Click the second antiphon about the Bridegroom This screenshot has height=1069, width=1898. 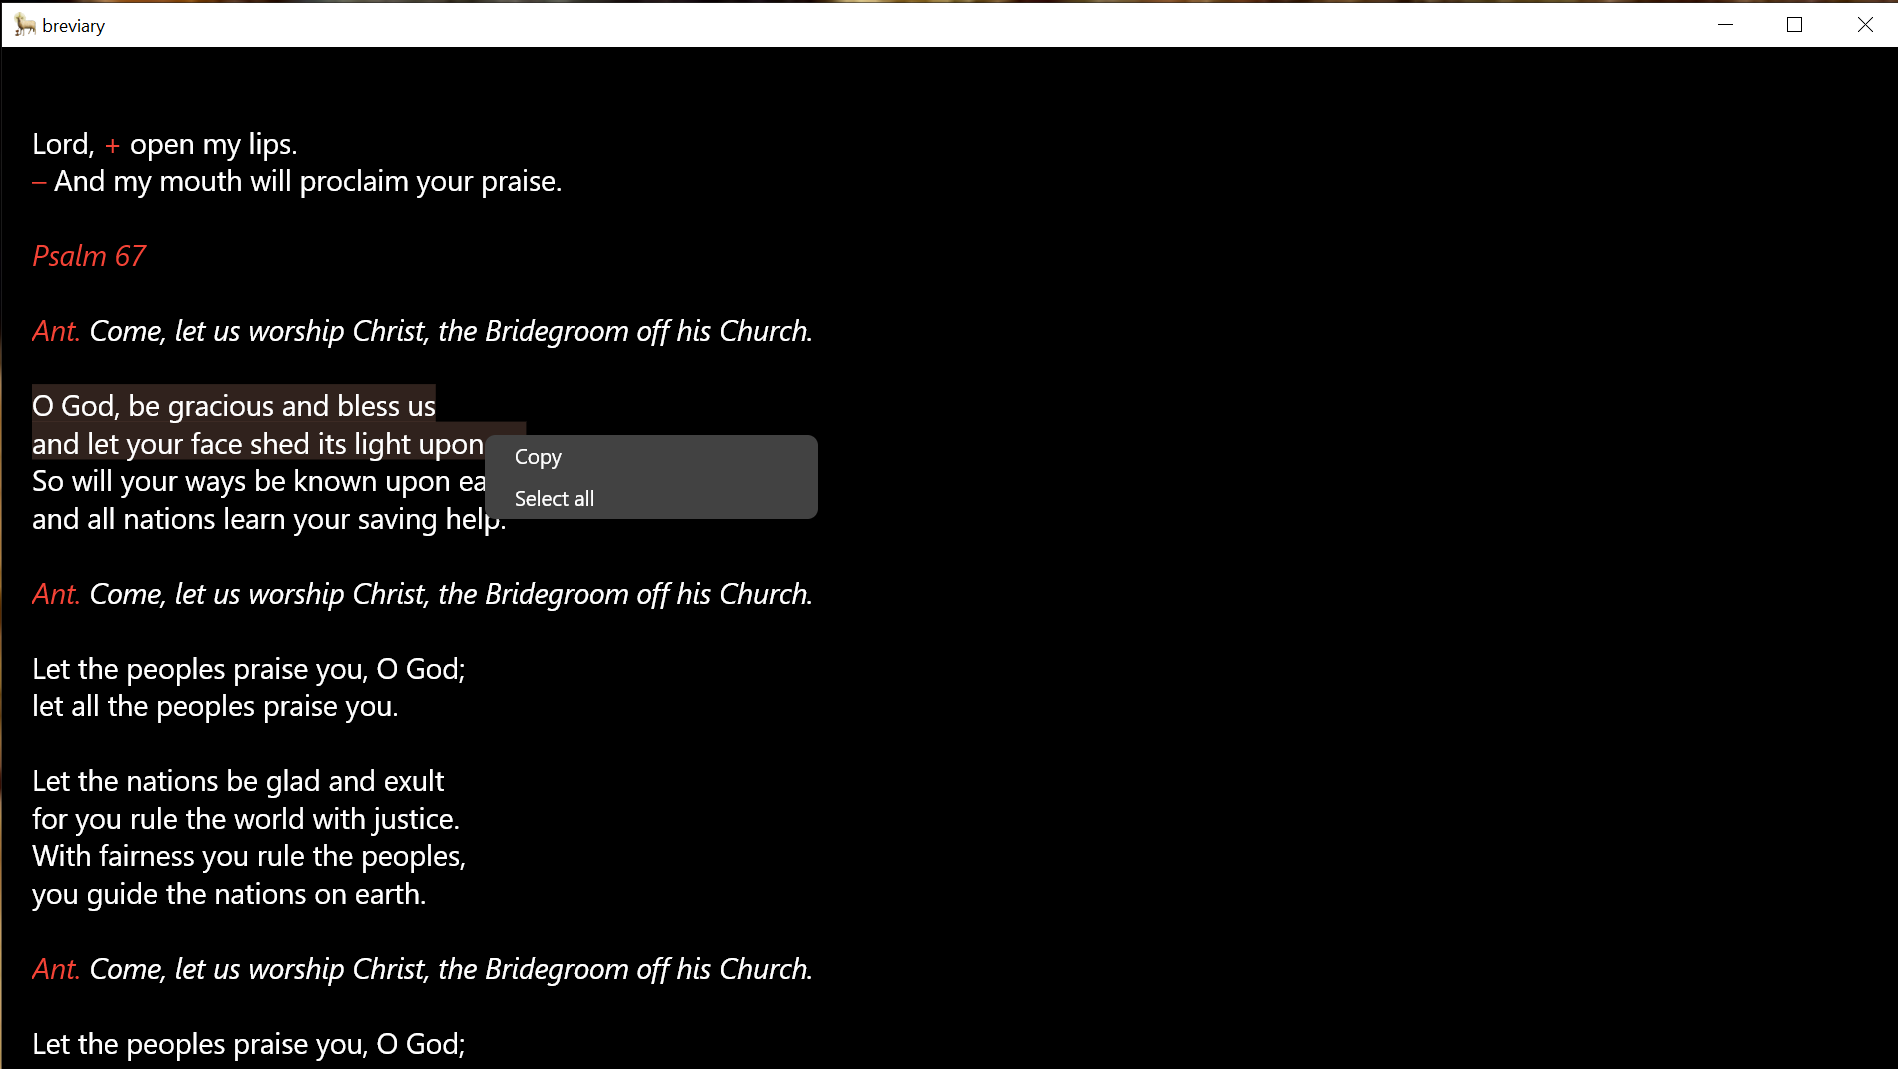tap(420, 593)
